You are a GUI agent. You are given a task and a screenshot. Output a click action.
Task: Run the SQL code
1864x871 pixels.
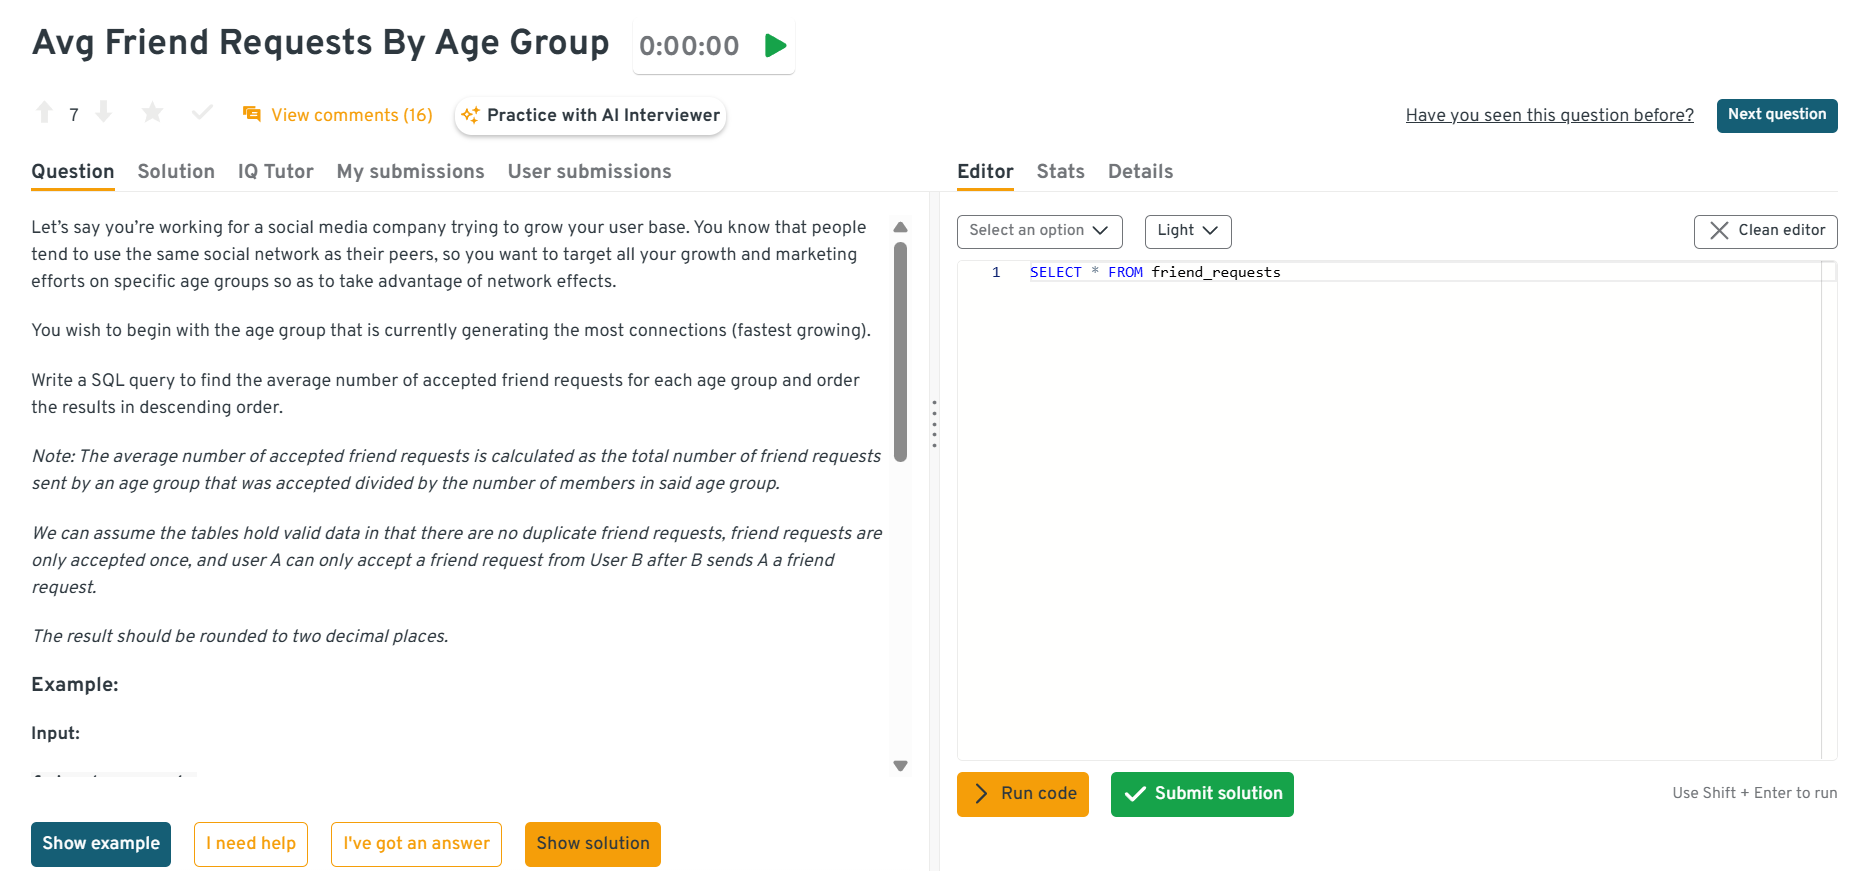point(1022,794)
